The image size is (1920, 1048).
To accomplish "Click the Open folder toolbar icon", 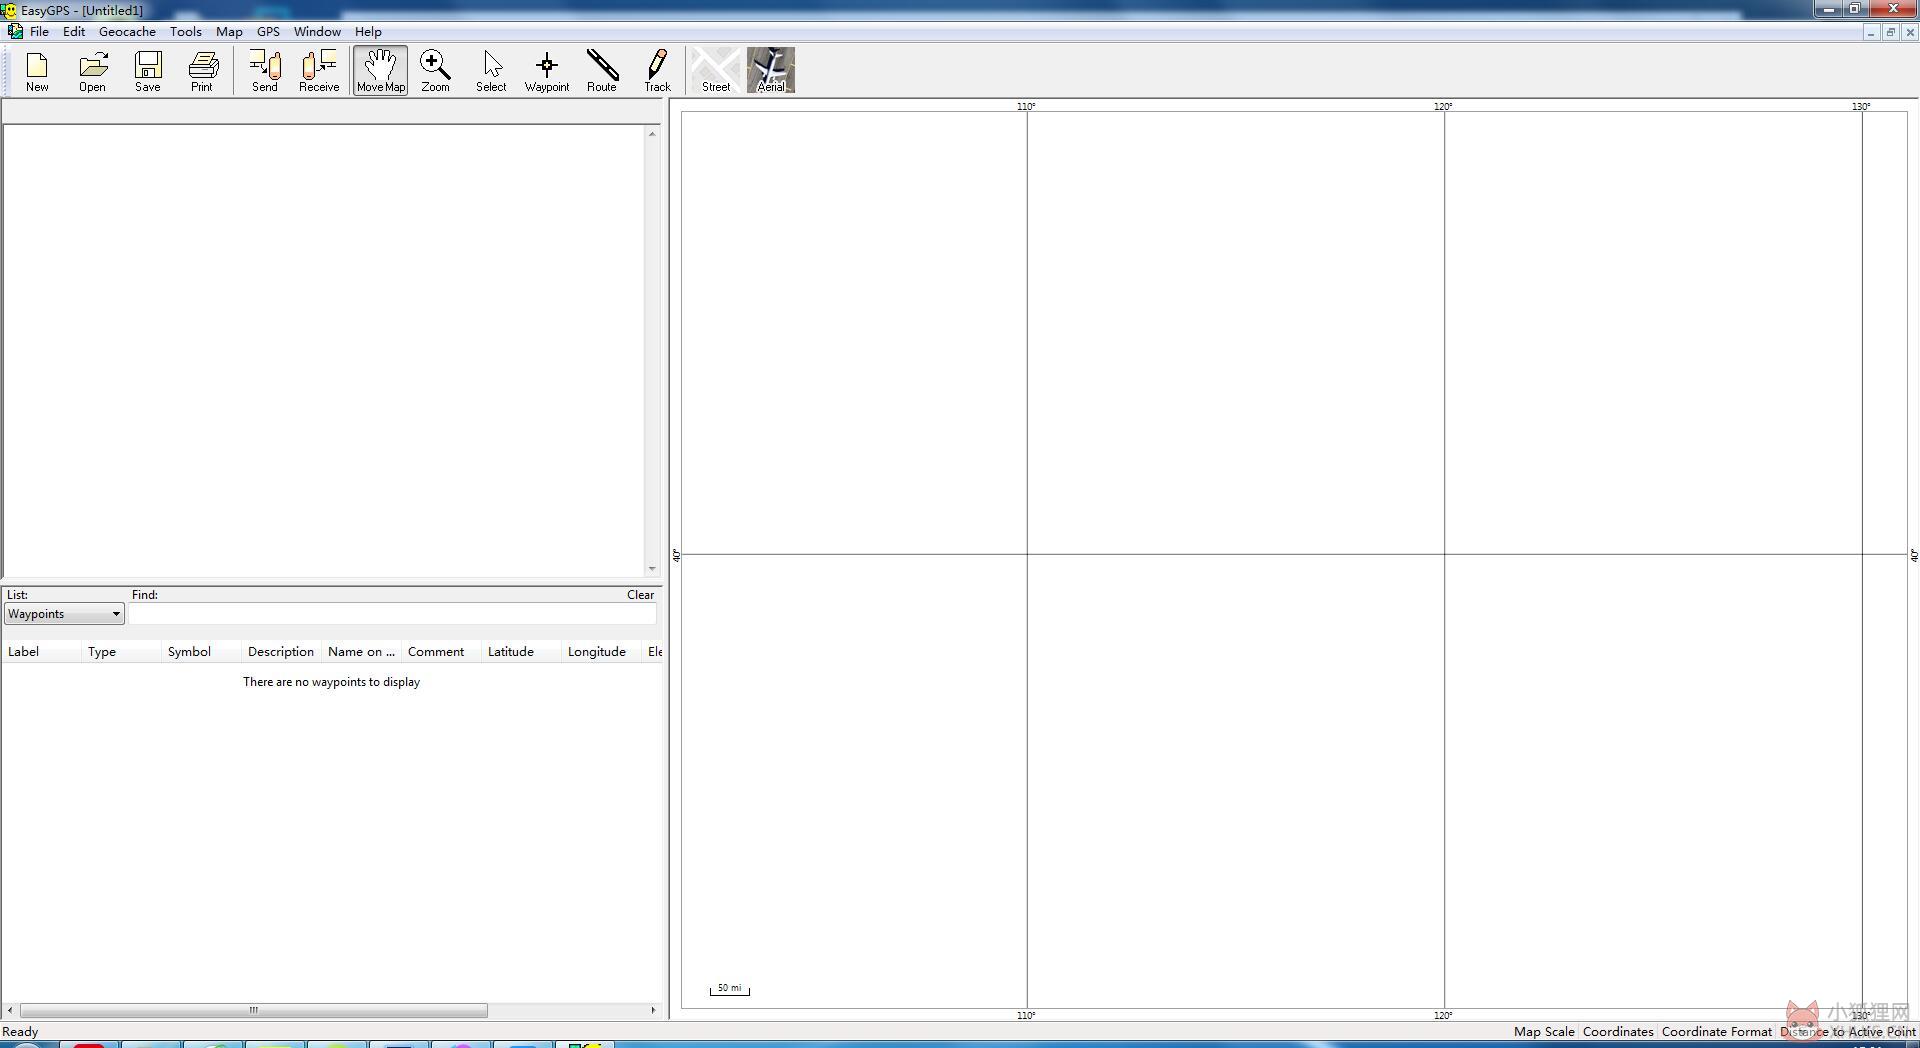I will point(92,70).
